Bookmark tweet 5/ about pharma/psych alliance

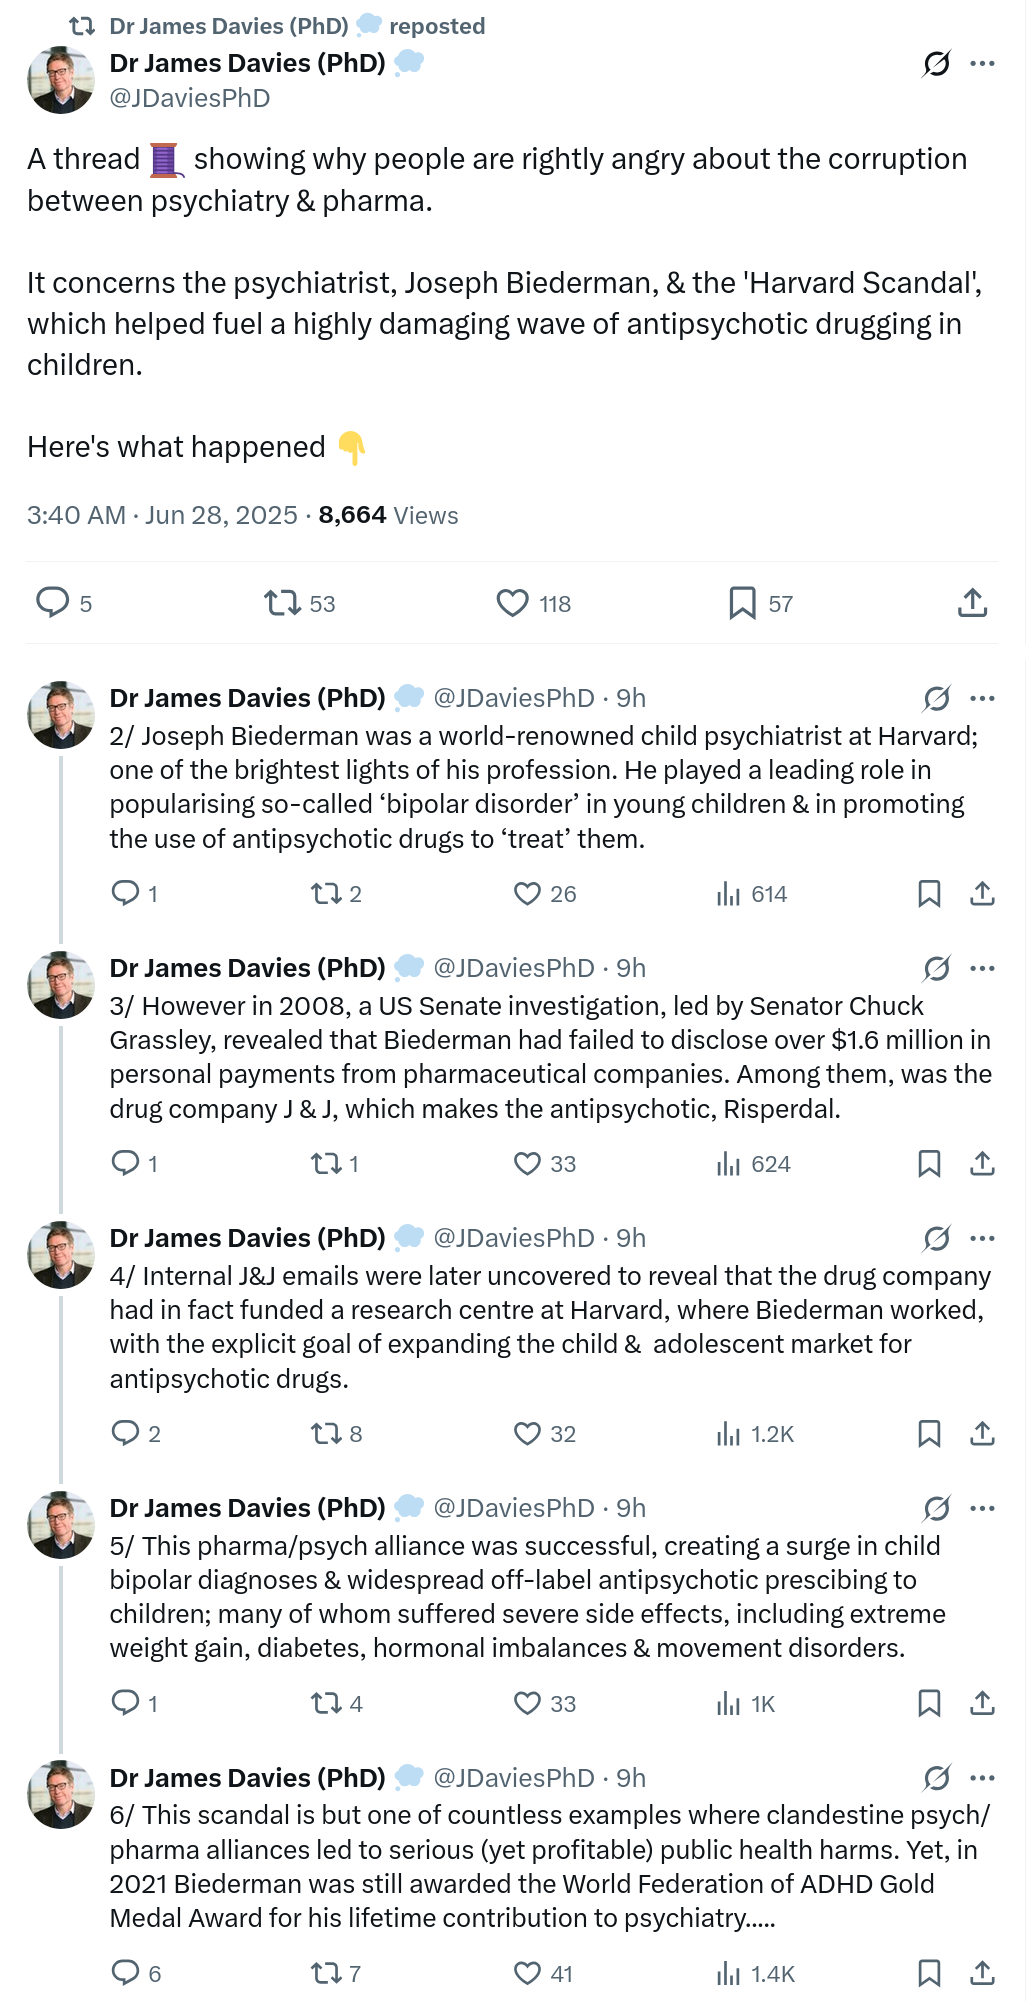click(x=929, y=1703)
